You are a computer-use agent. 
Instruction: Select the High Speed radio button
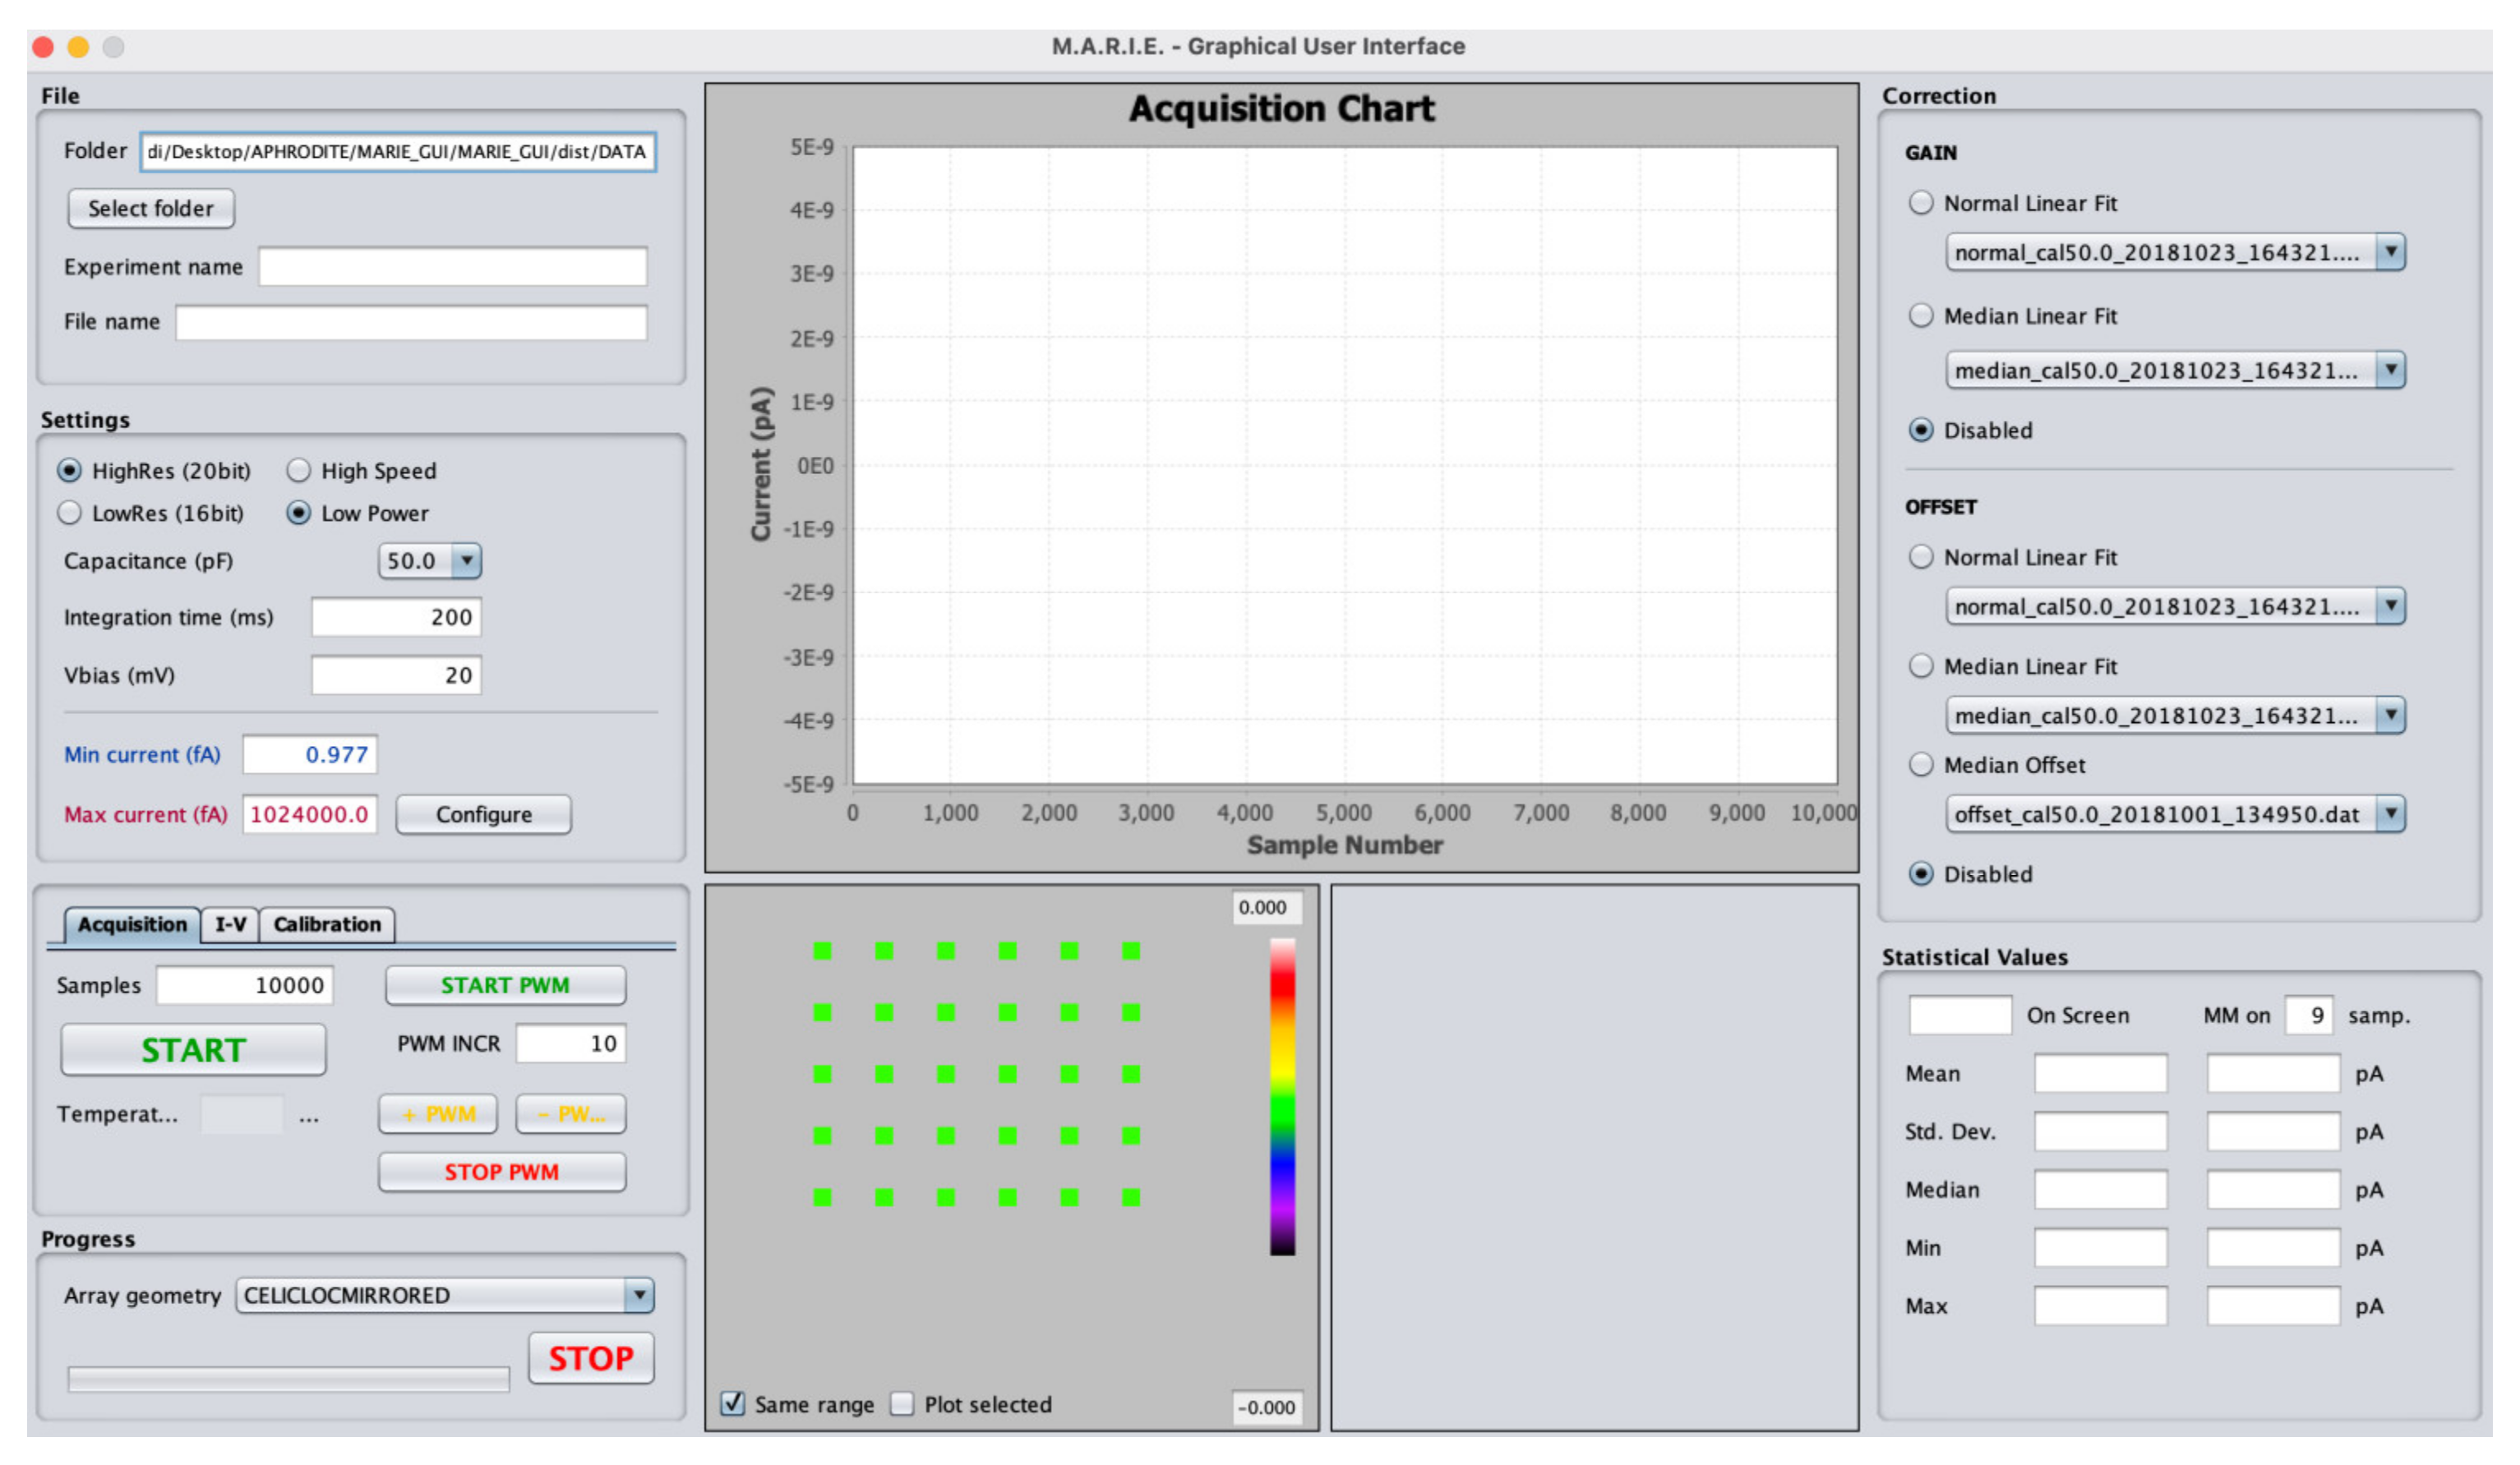tap(299, 470)
